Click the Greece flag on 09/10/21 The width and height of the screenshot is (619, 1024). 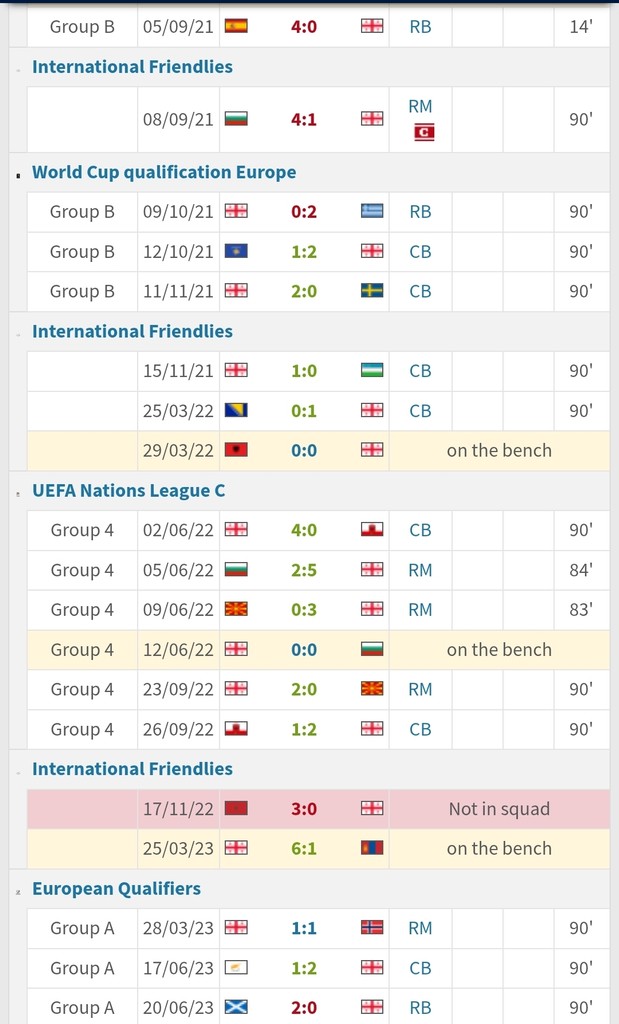[372, 211]
